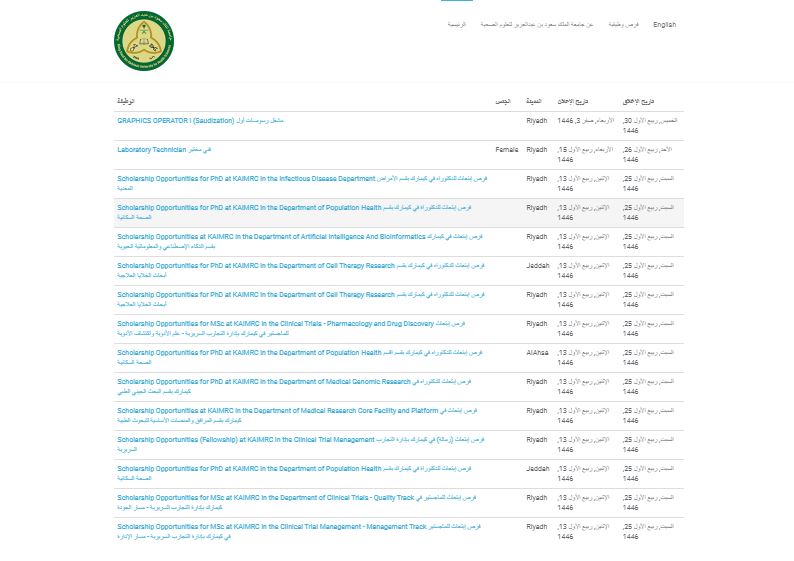The image size is (794, 561).
Task: Click the الوظيفة column header
Action: pyautogui.click(x=126, y=102)
